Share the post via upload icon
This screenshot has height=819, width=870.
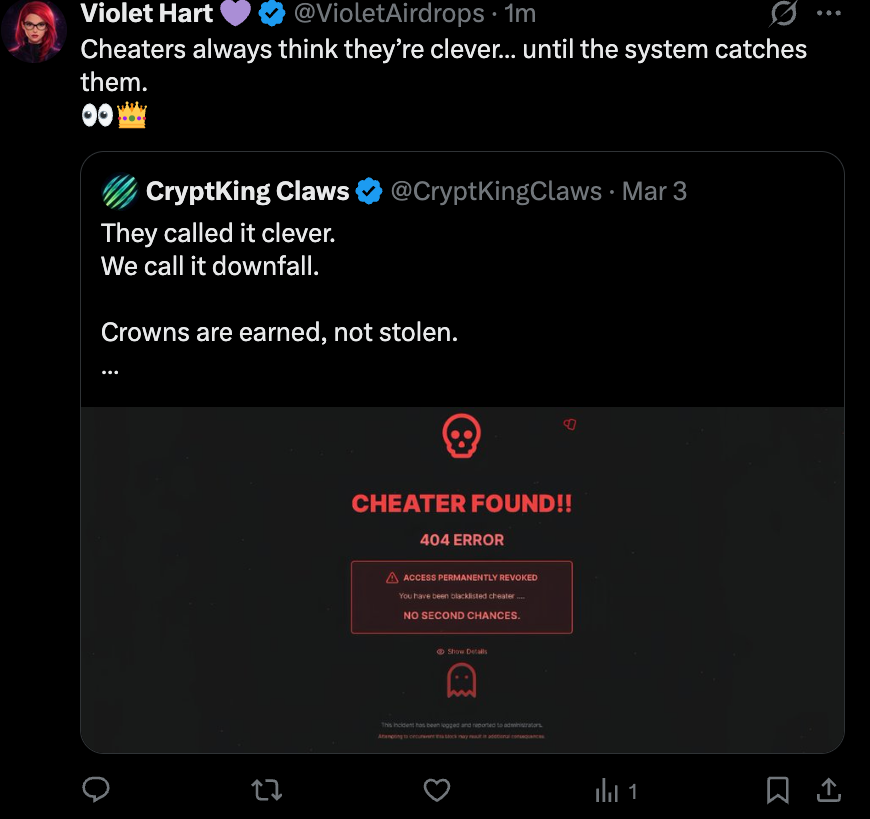pyautogui.click(x=829, y=790)
